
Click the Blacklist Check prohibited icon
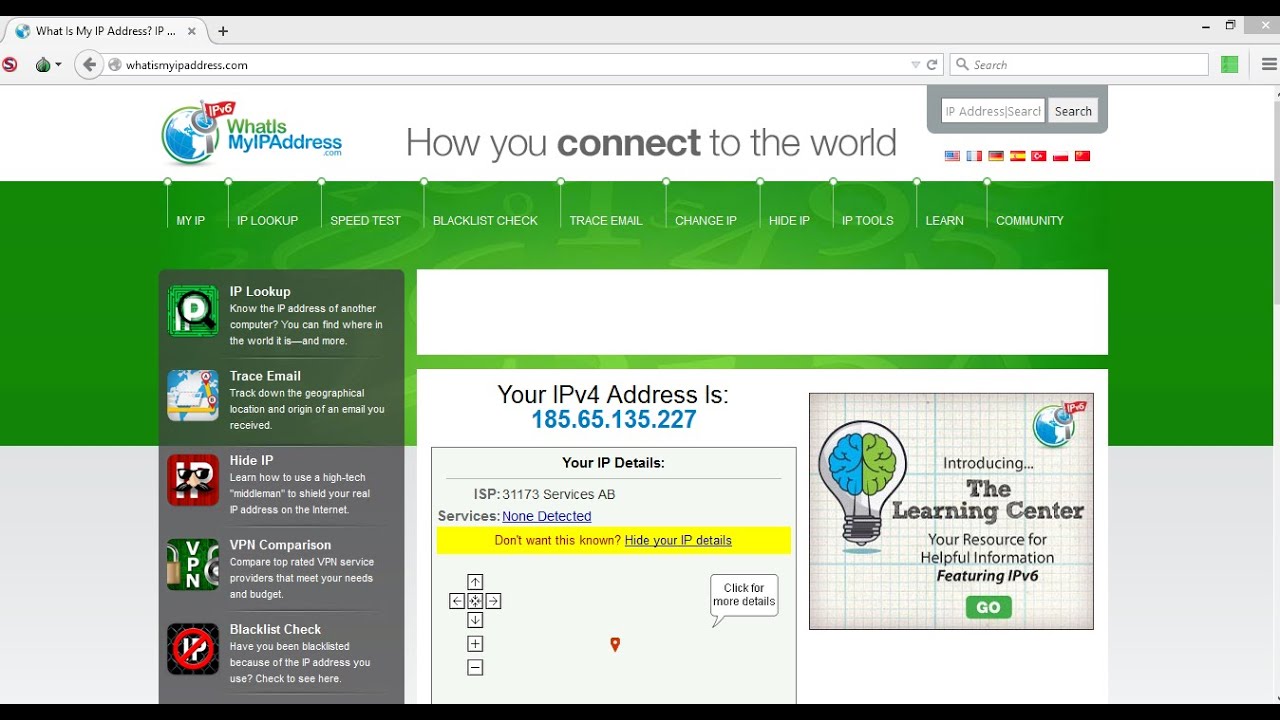tap(193, 649)
